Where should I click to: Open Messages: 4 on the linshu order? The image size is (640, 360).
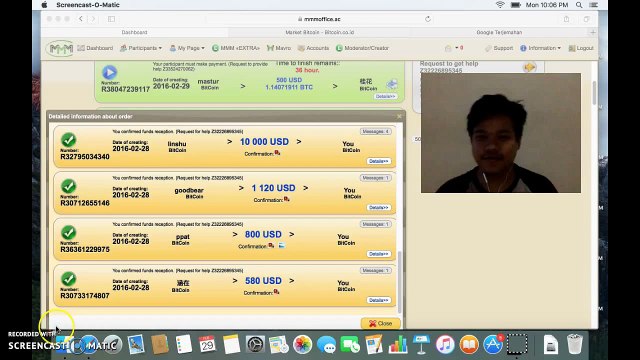point(376,131)
